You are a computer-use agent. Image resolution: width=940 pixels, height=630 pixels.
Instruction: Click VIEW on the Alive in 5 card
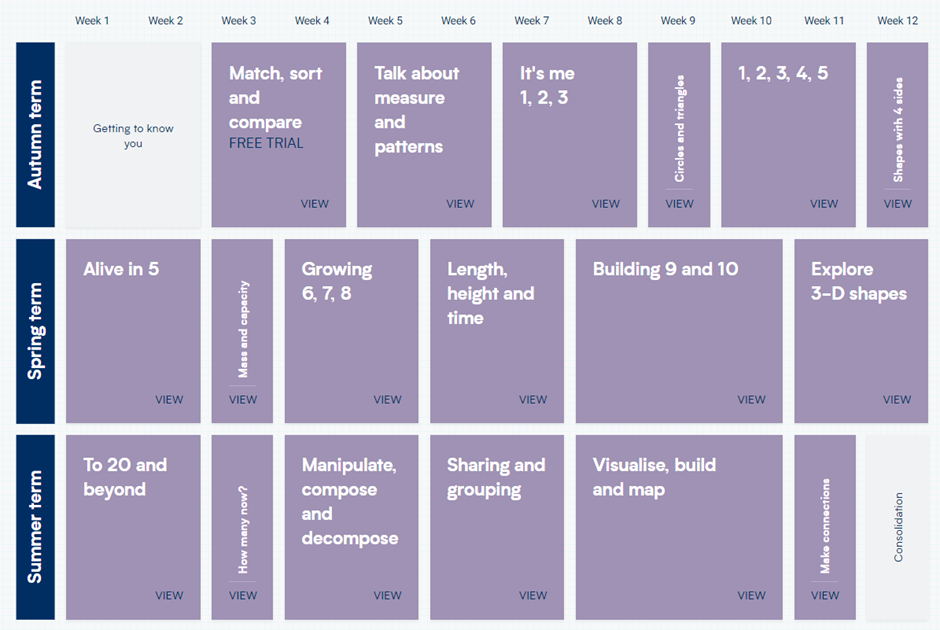pyautogui.click(x=169, y=400)
